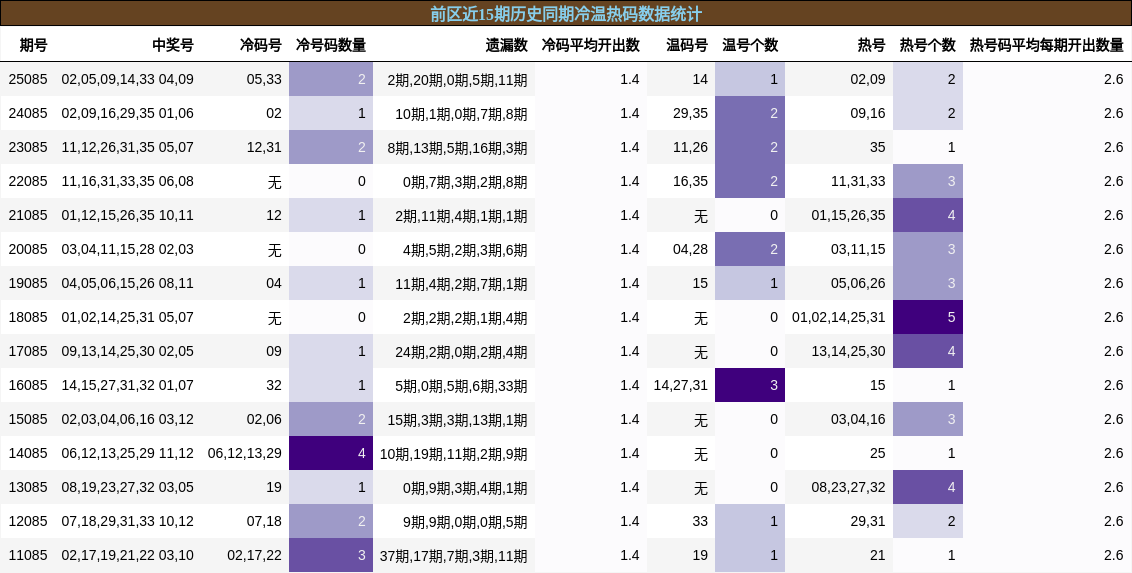This screenshot has width=1132, height=573.
Task: Click the 遗漏数 column header
Action: (507, 45)
